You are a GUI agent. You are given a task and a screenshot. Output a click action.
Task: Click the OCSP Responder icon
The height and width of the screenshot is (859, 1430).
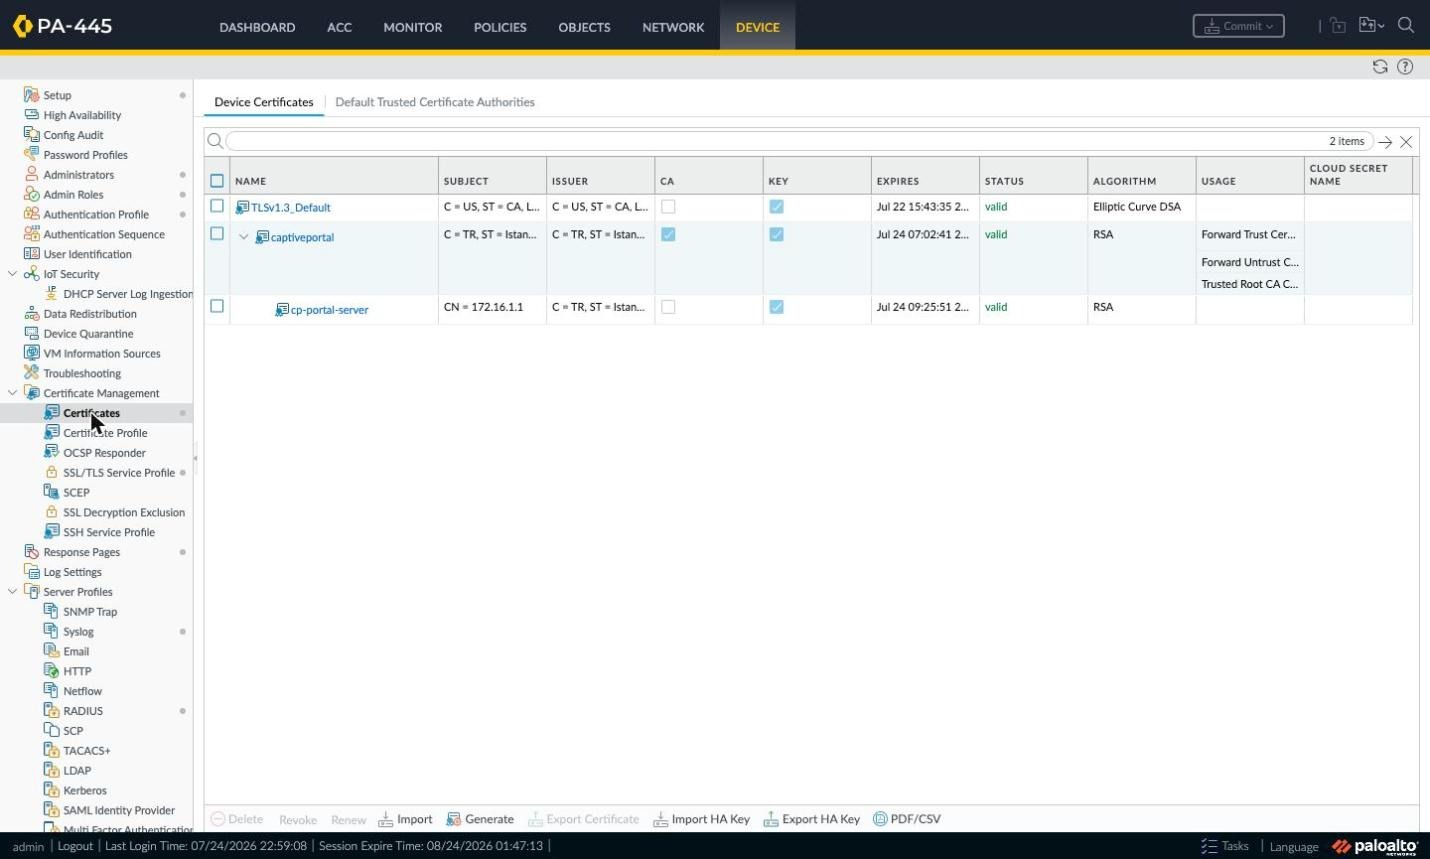51,452
